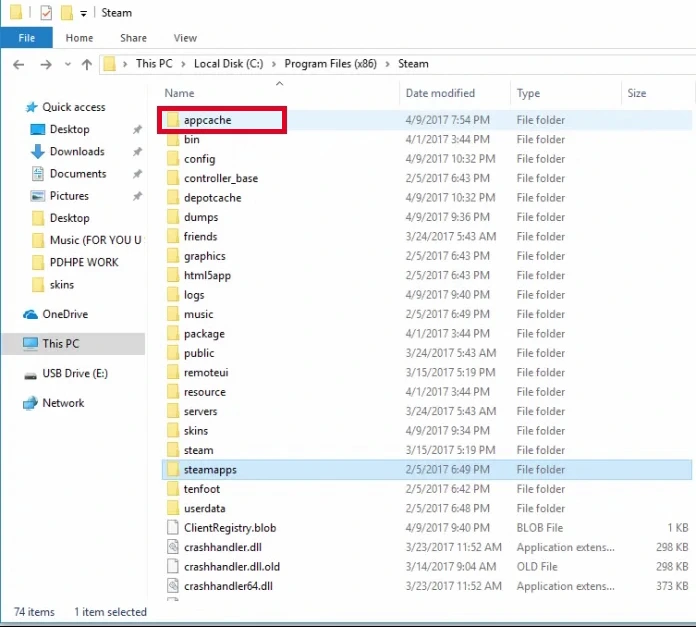The width and height of the screenshot is (696, 627).
Task: Click the pin icon beside Downloads
Action: tap(138, 152)
